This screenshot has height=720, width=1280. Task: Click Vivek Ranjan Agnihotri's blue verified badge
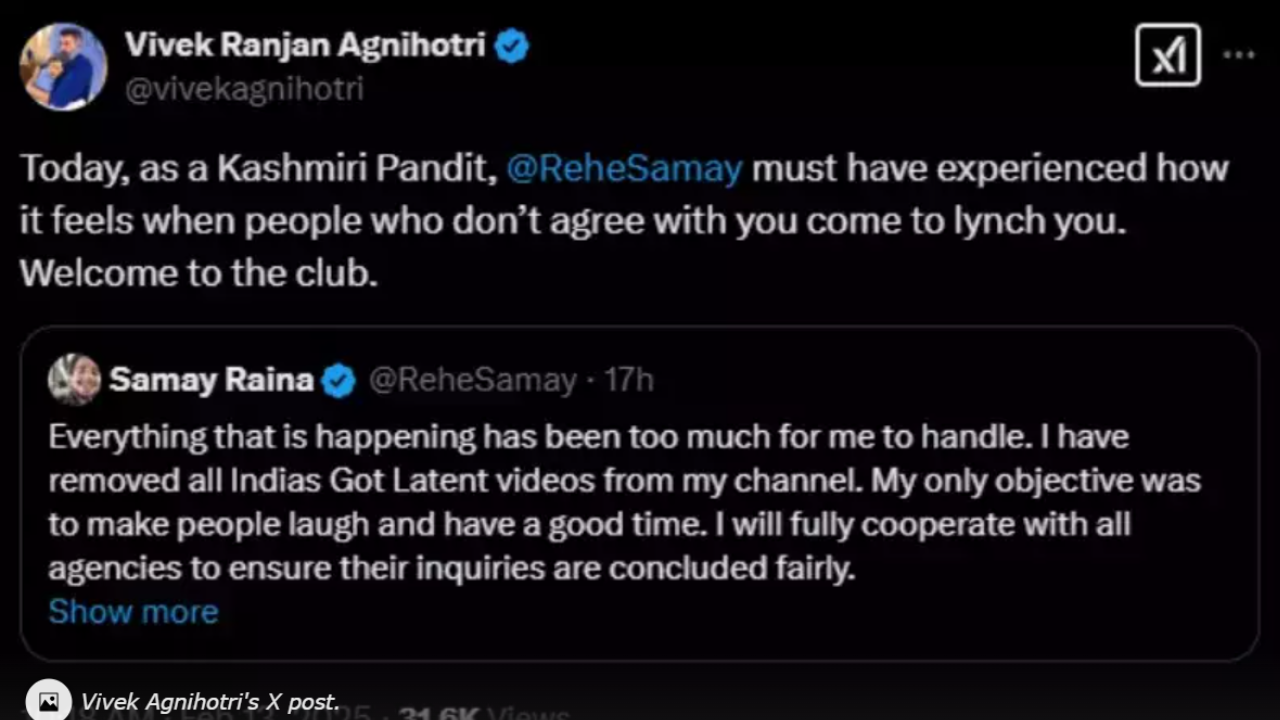(x=512, y=46)
